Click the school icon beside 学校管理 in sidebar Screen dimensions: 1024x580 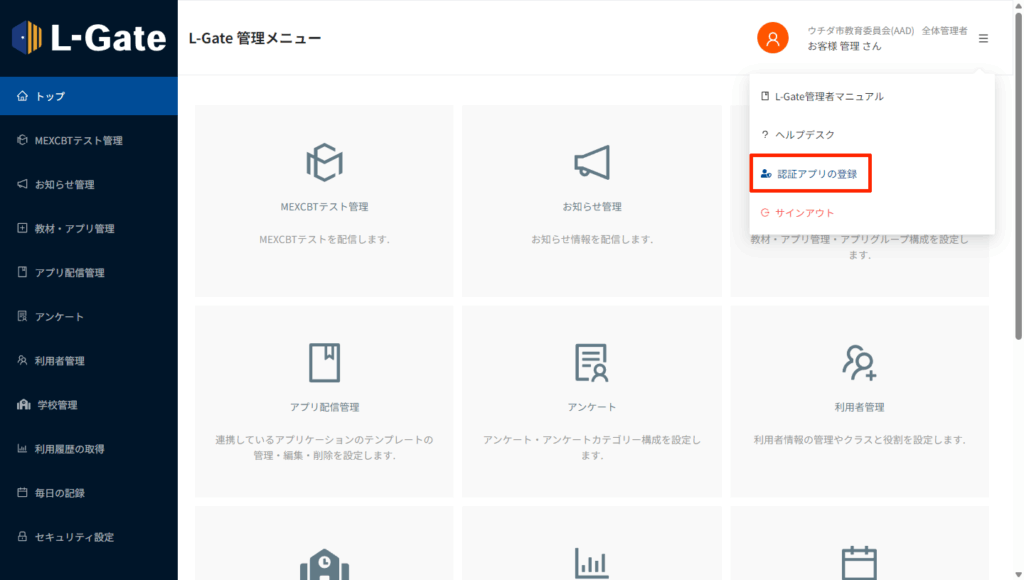[24, 404]
